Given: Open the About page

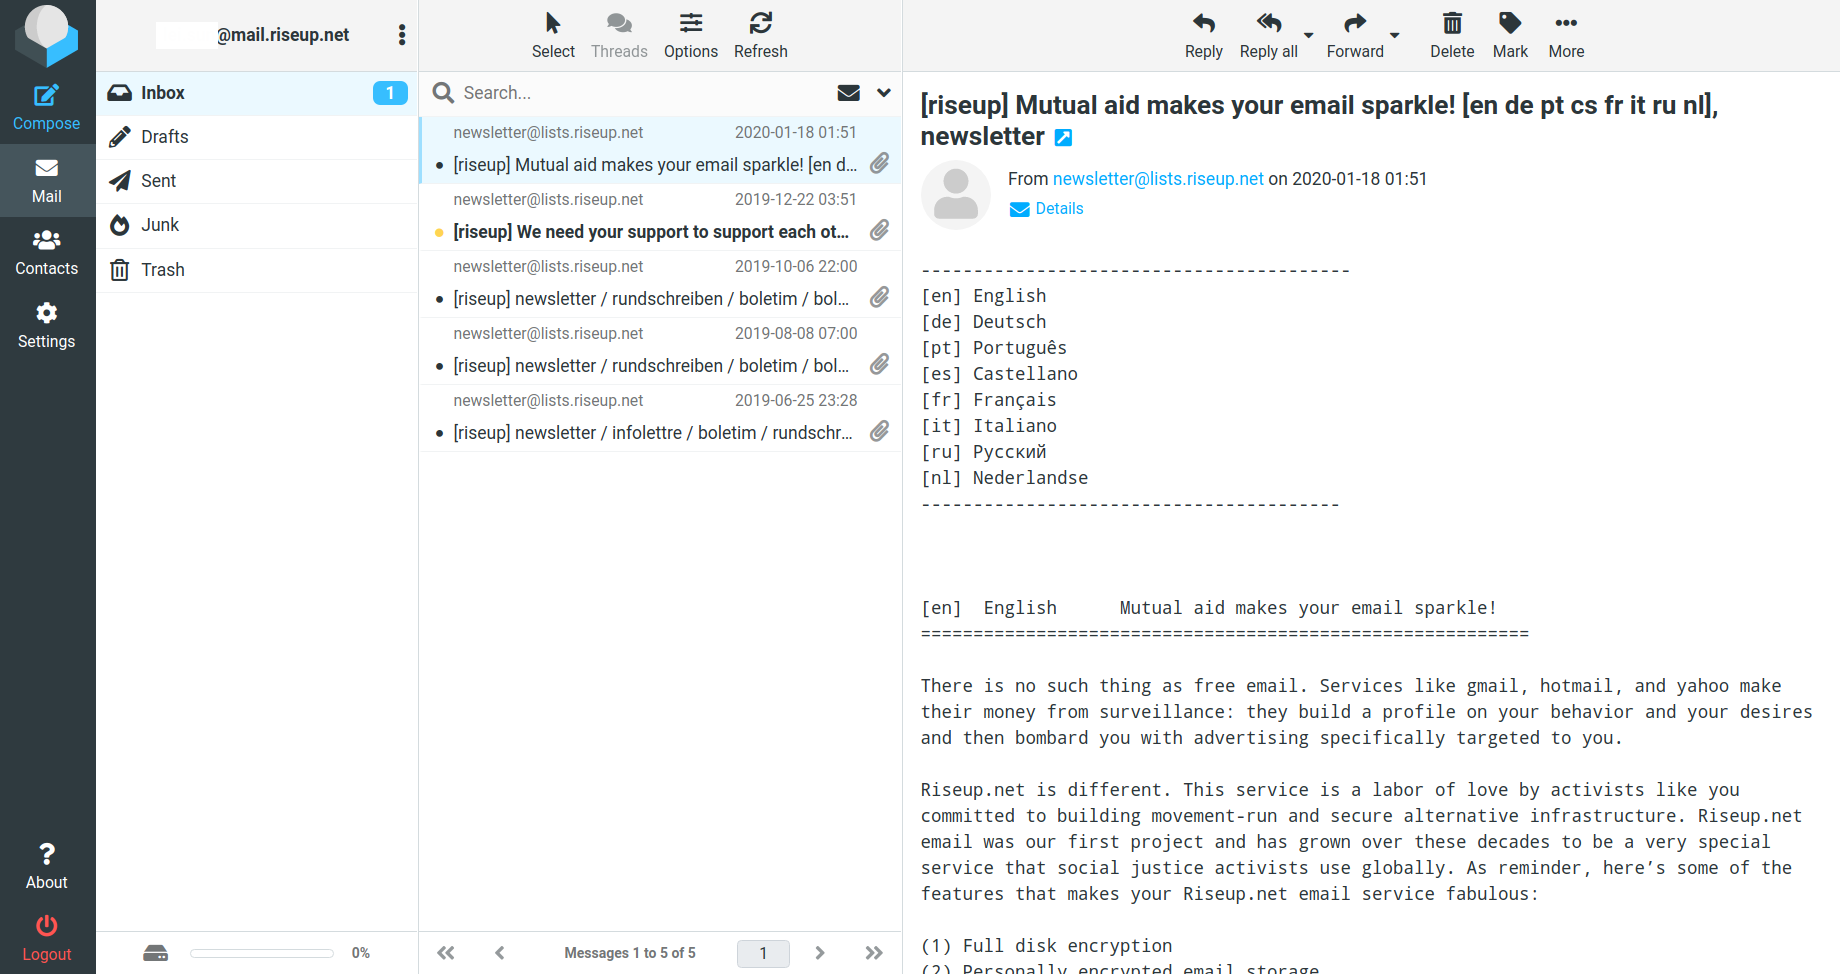Looking at the screenshot, I should pyautogui.click(x=47, y=866).
